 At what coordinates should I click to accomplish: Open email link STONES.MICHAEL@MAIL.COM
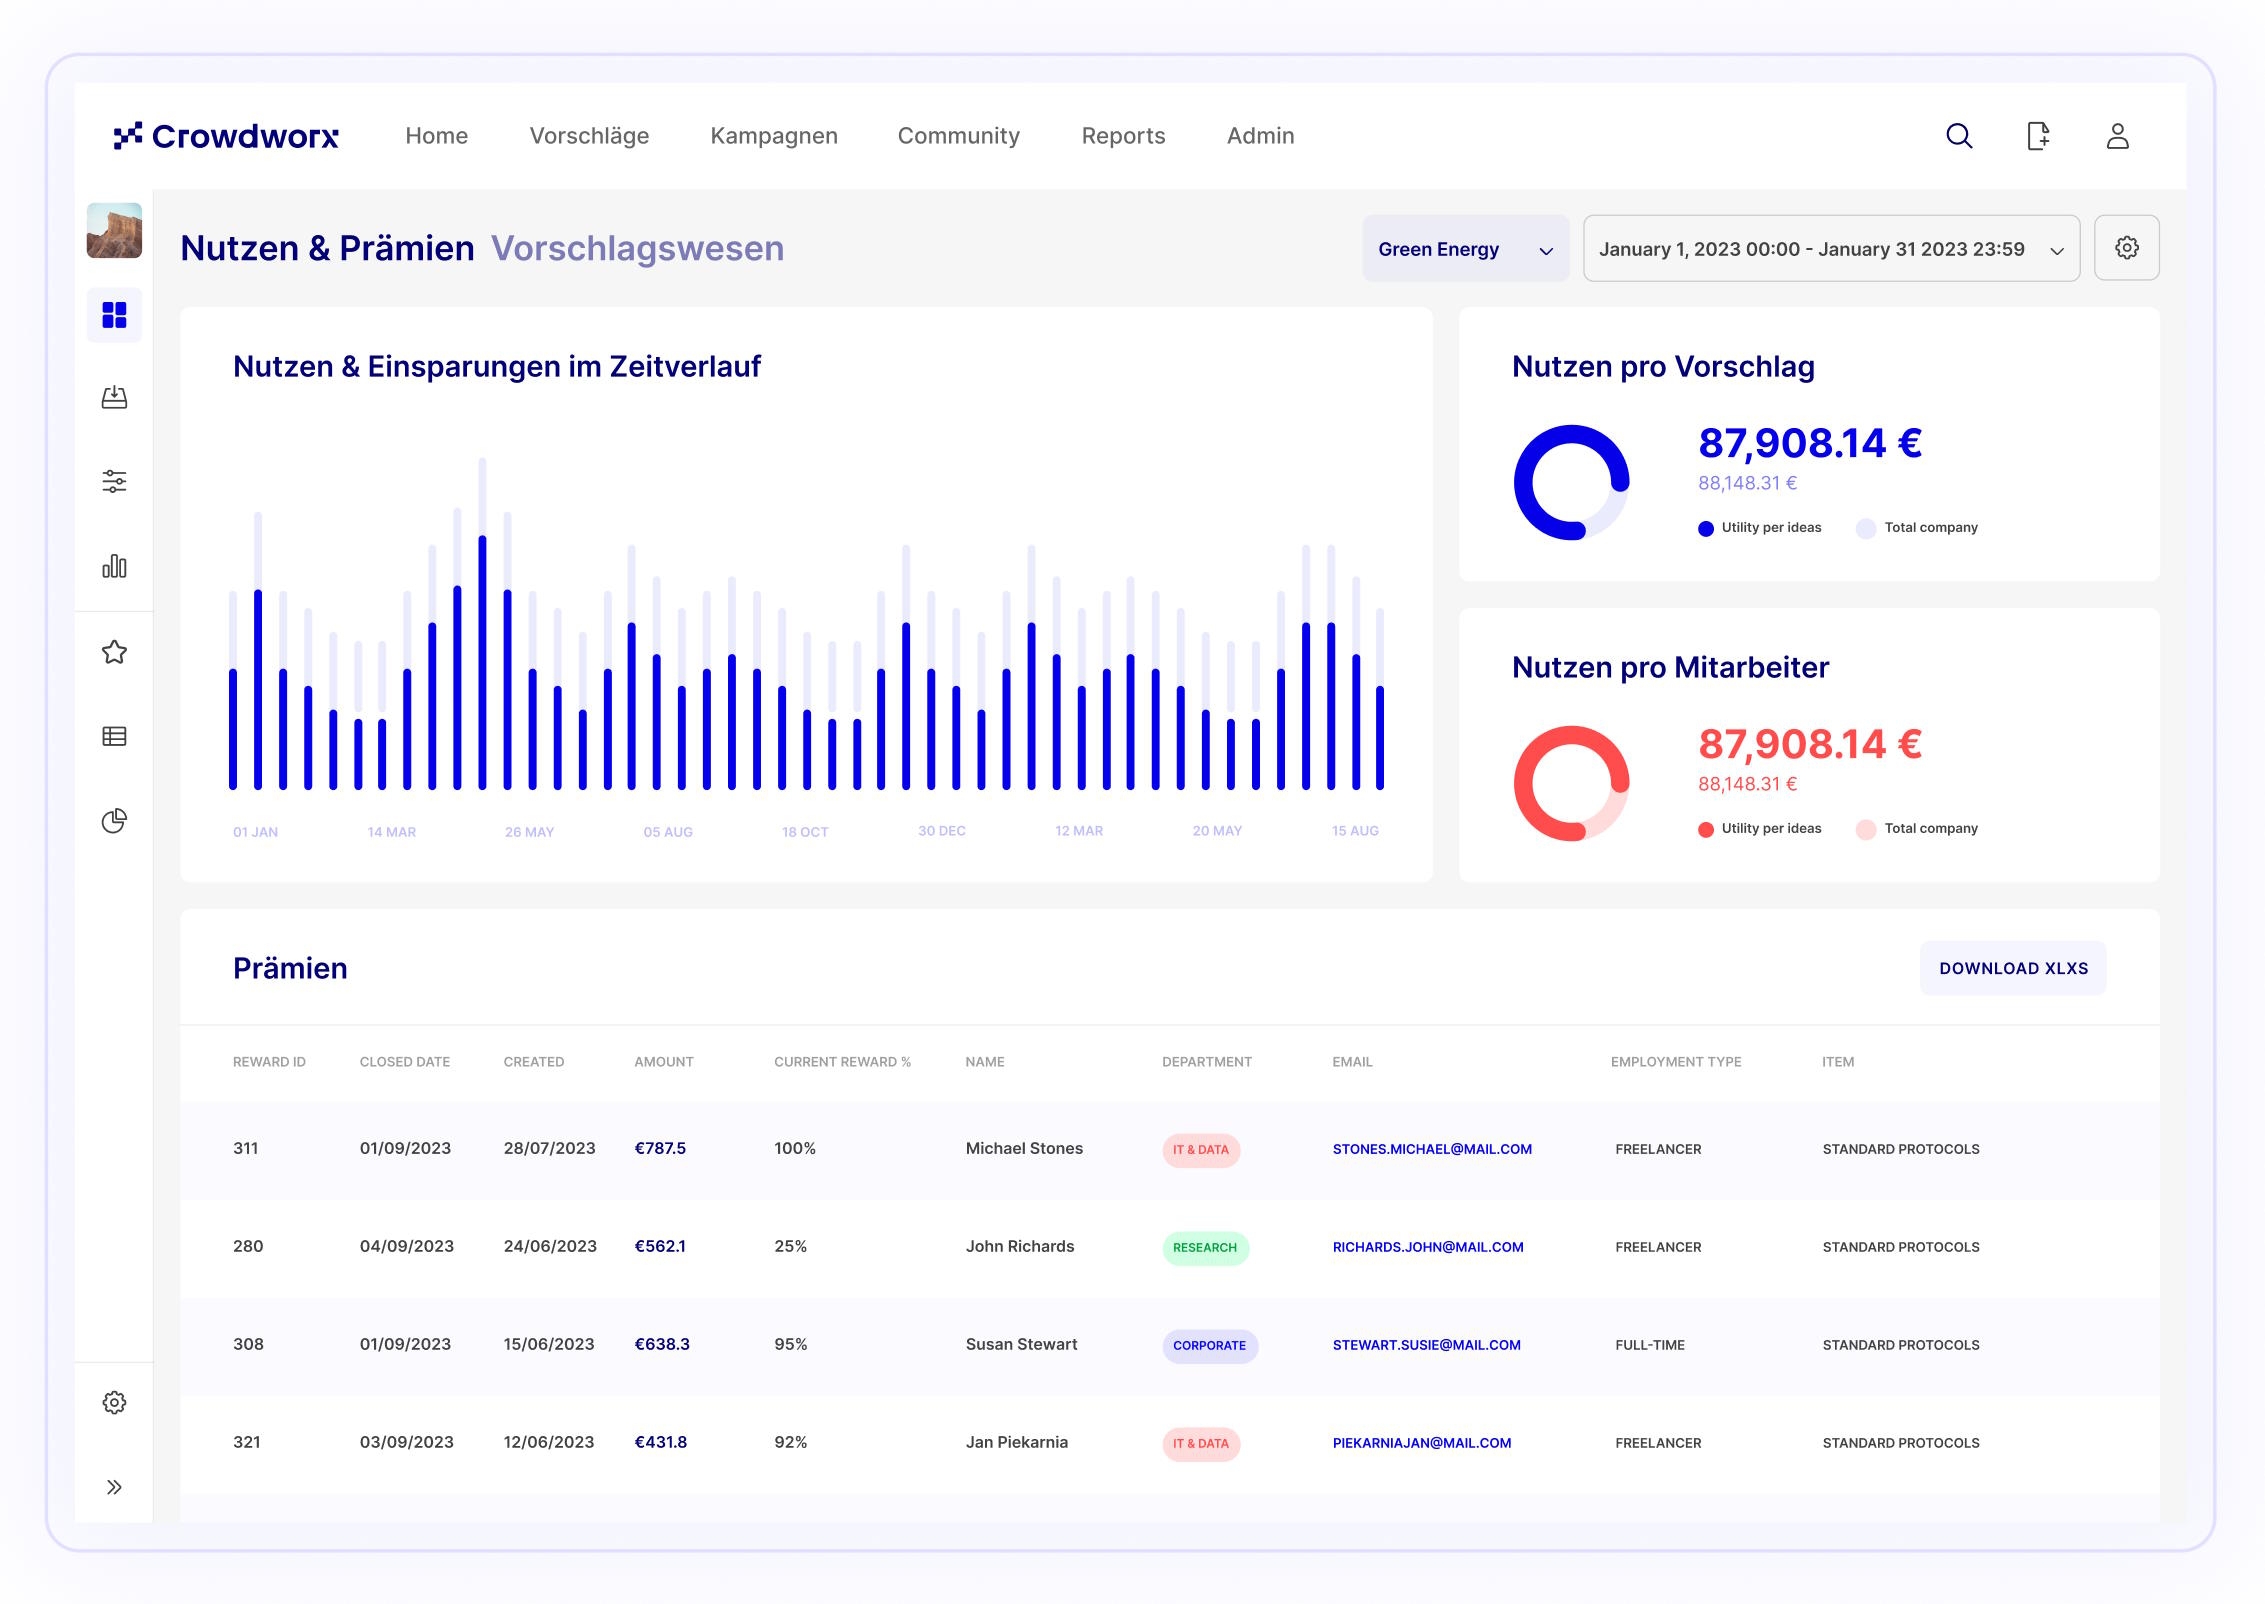coord(1432,1149)
